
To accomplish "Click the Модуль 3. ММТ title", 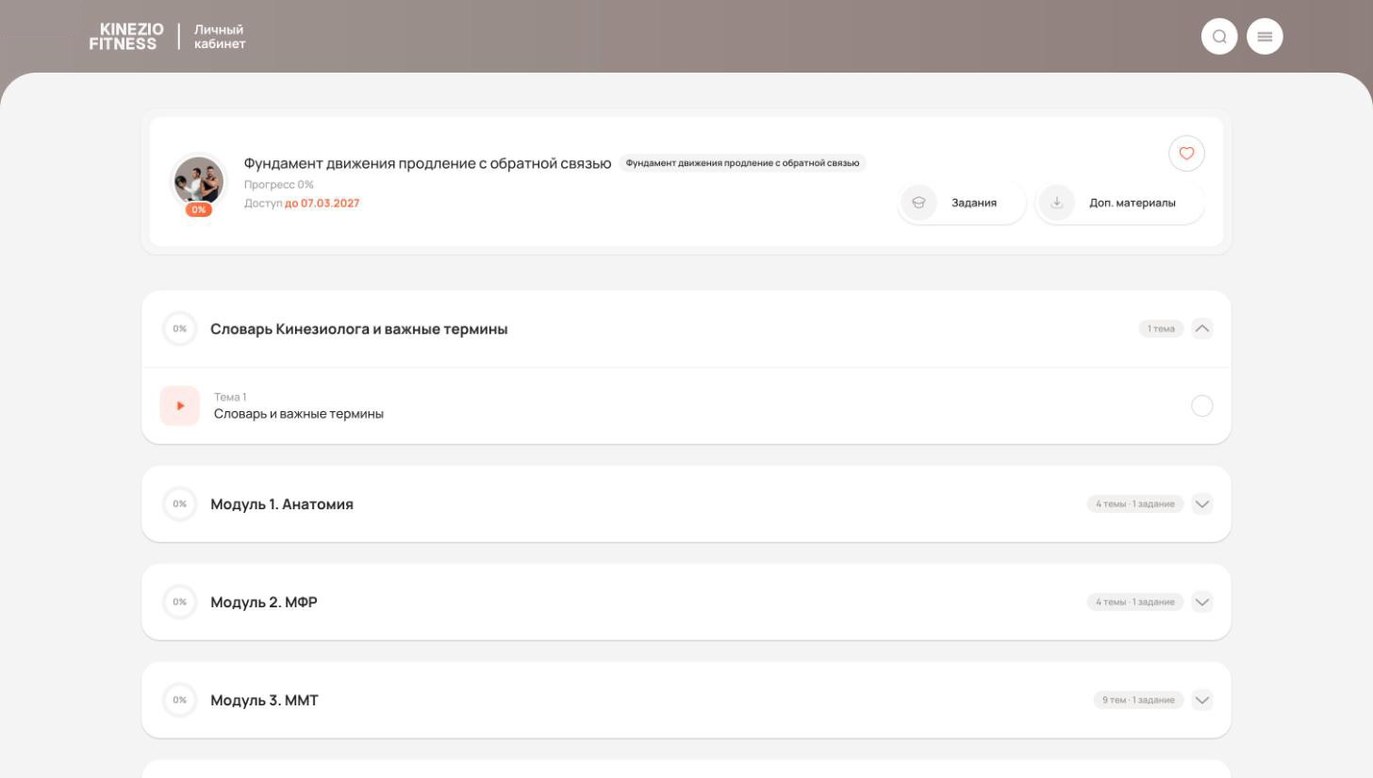I will [264, 700].
